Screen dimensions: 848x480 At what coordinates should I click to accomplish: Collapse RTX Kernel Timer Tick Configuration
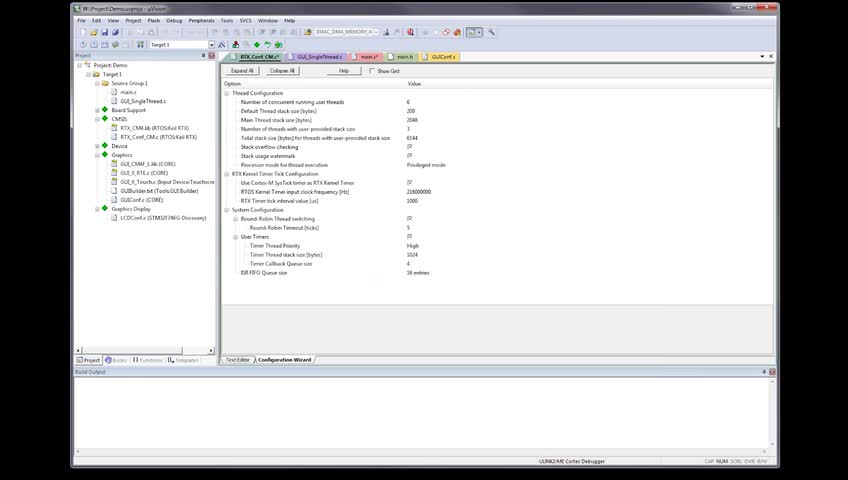(227, 174)
